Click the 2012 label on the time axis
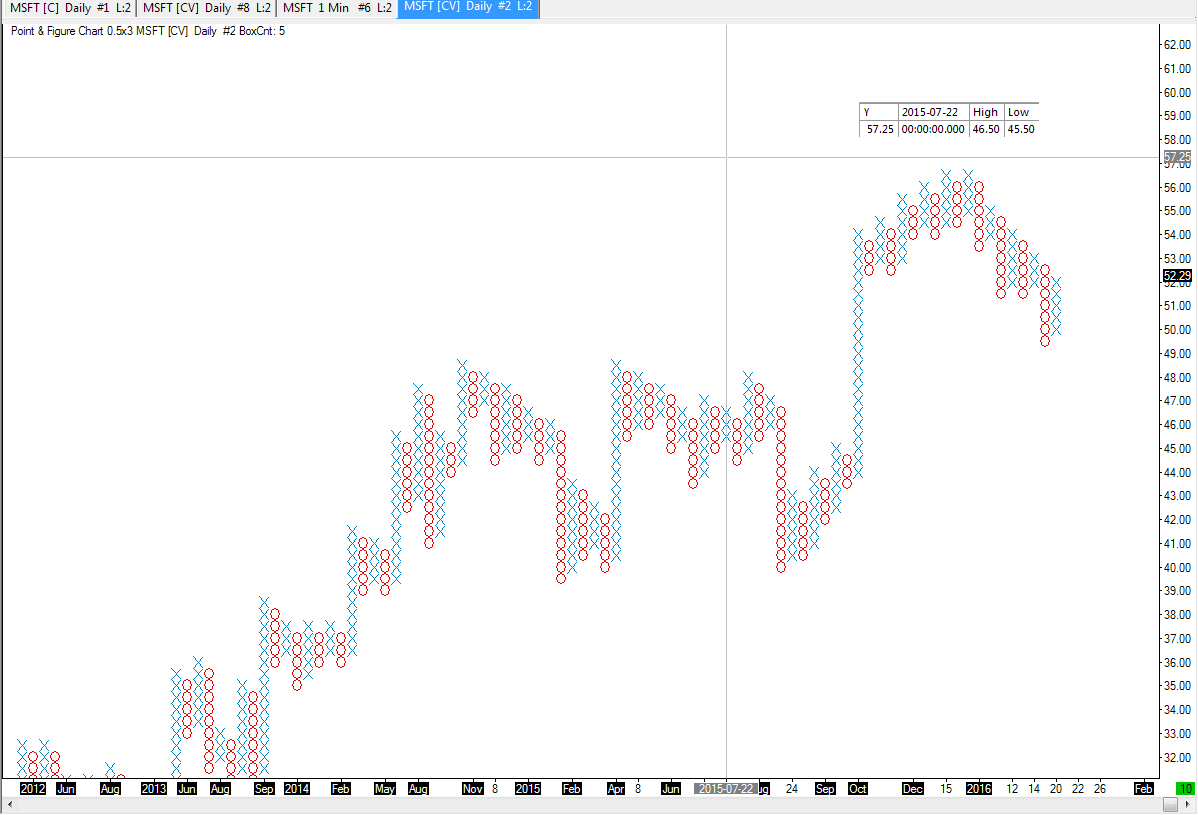Image resolution: width=1198 pixels, height=815 pixels. click(x=33, y=788)
